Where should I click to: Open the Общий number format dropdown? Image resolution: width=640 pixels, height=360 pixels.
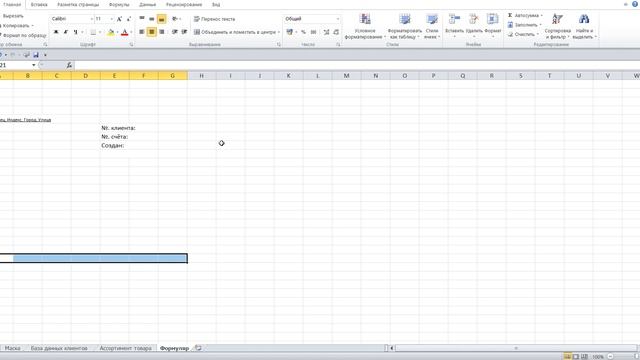pyautogui.click(x=337, y=19)
